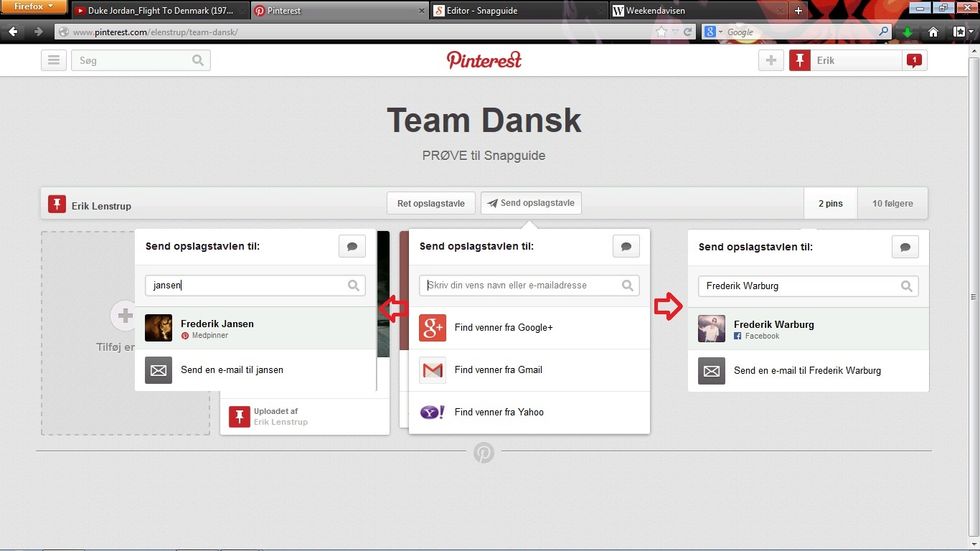The width and height of the screenshot is (980, 551).
Task: Choose Find venner fra Yahoo
Action: [x=529, y=412]
